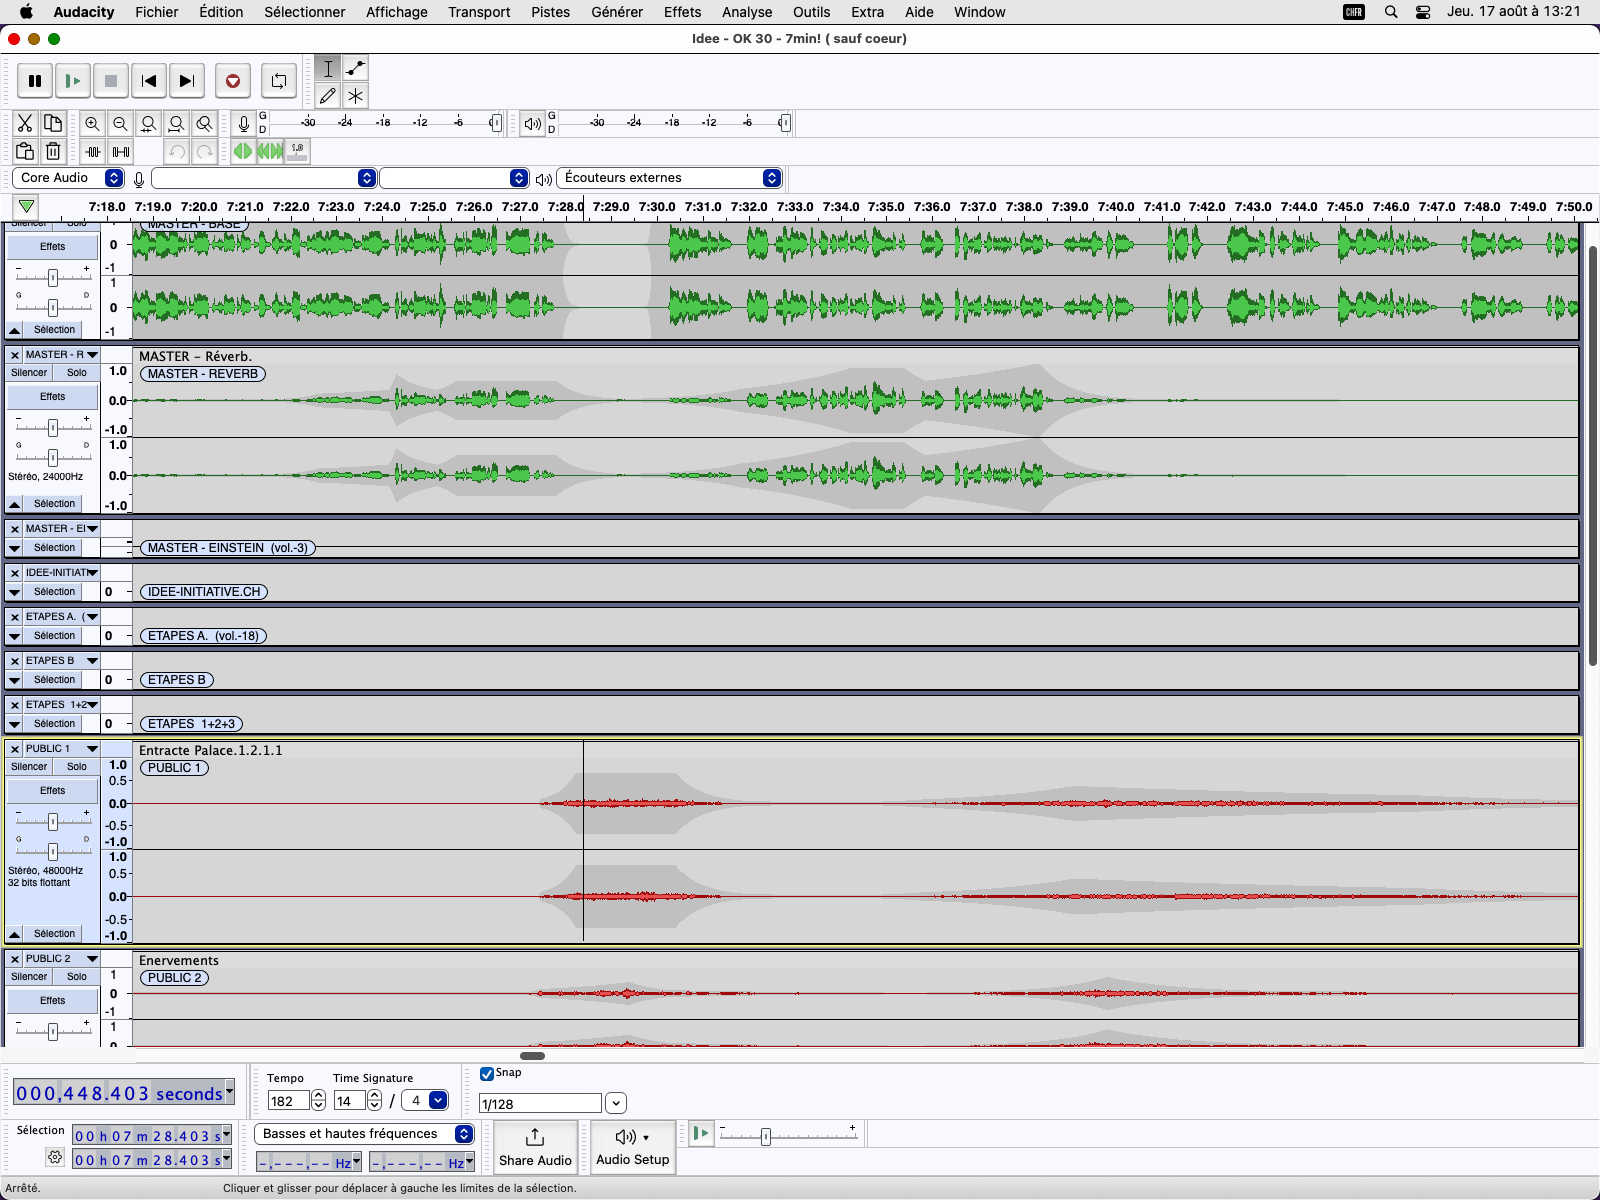Click the Delete trash icon
The width and height of the screenshot is (1600, 1200).
click(x=53, y=152)
